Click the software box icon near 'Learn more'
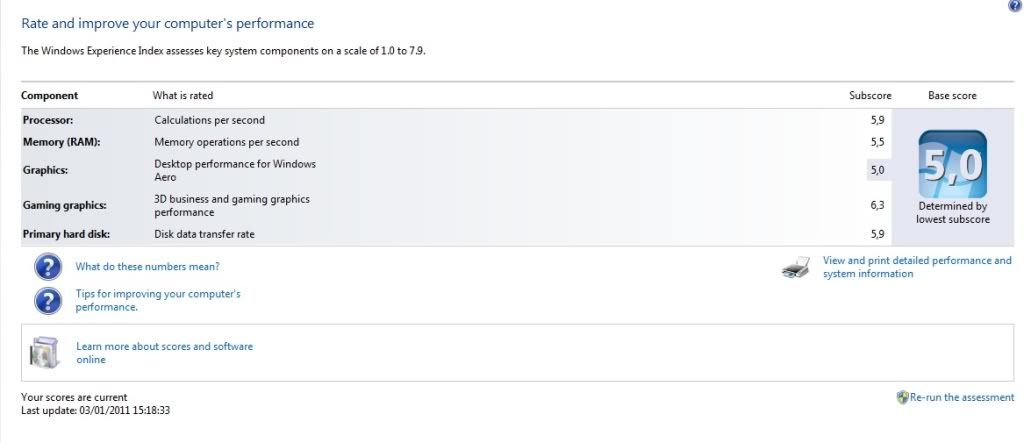This screenshot has width=1024, height=443. [x=44, y=353]
